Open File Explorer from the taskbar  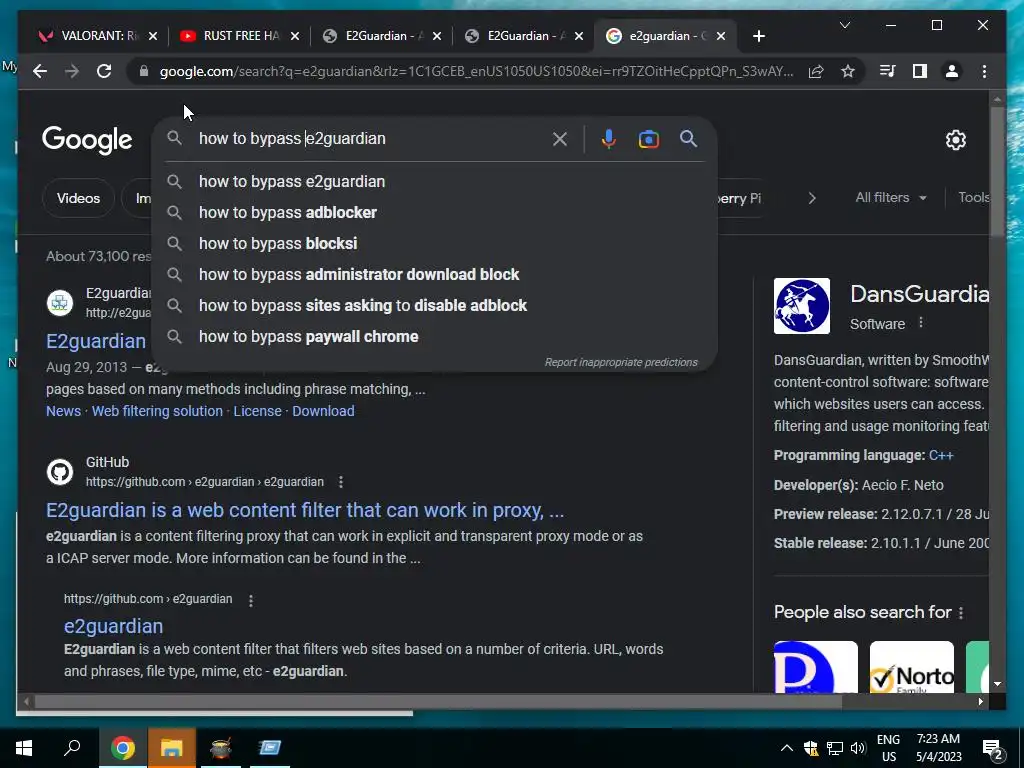(x=172, y=748)
